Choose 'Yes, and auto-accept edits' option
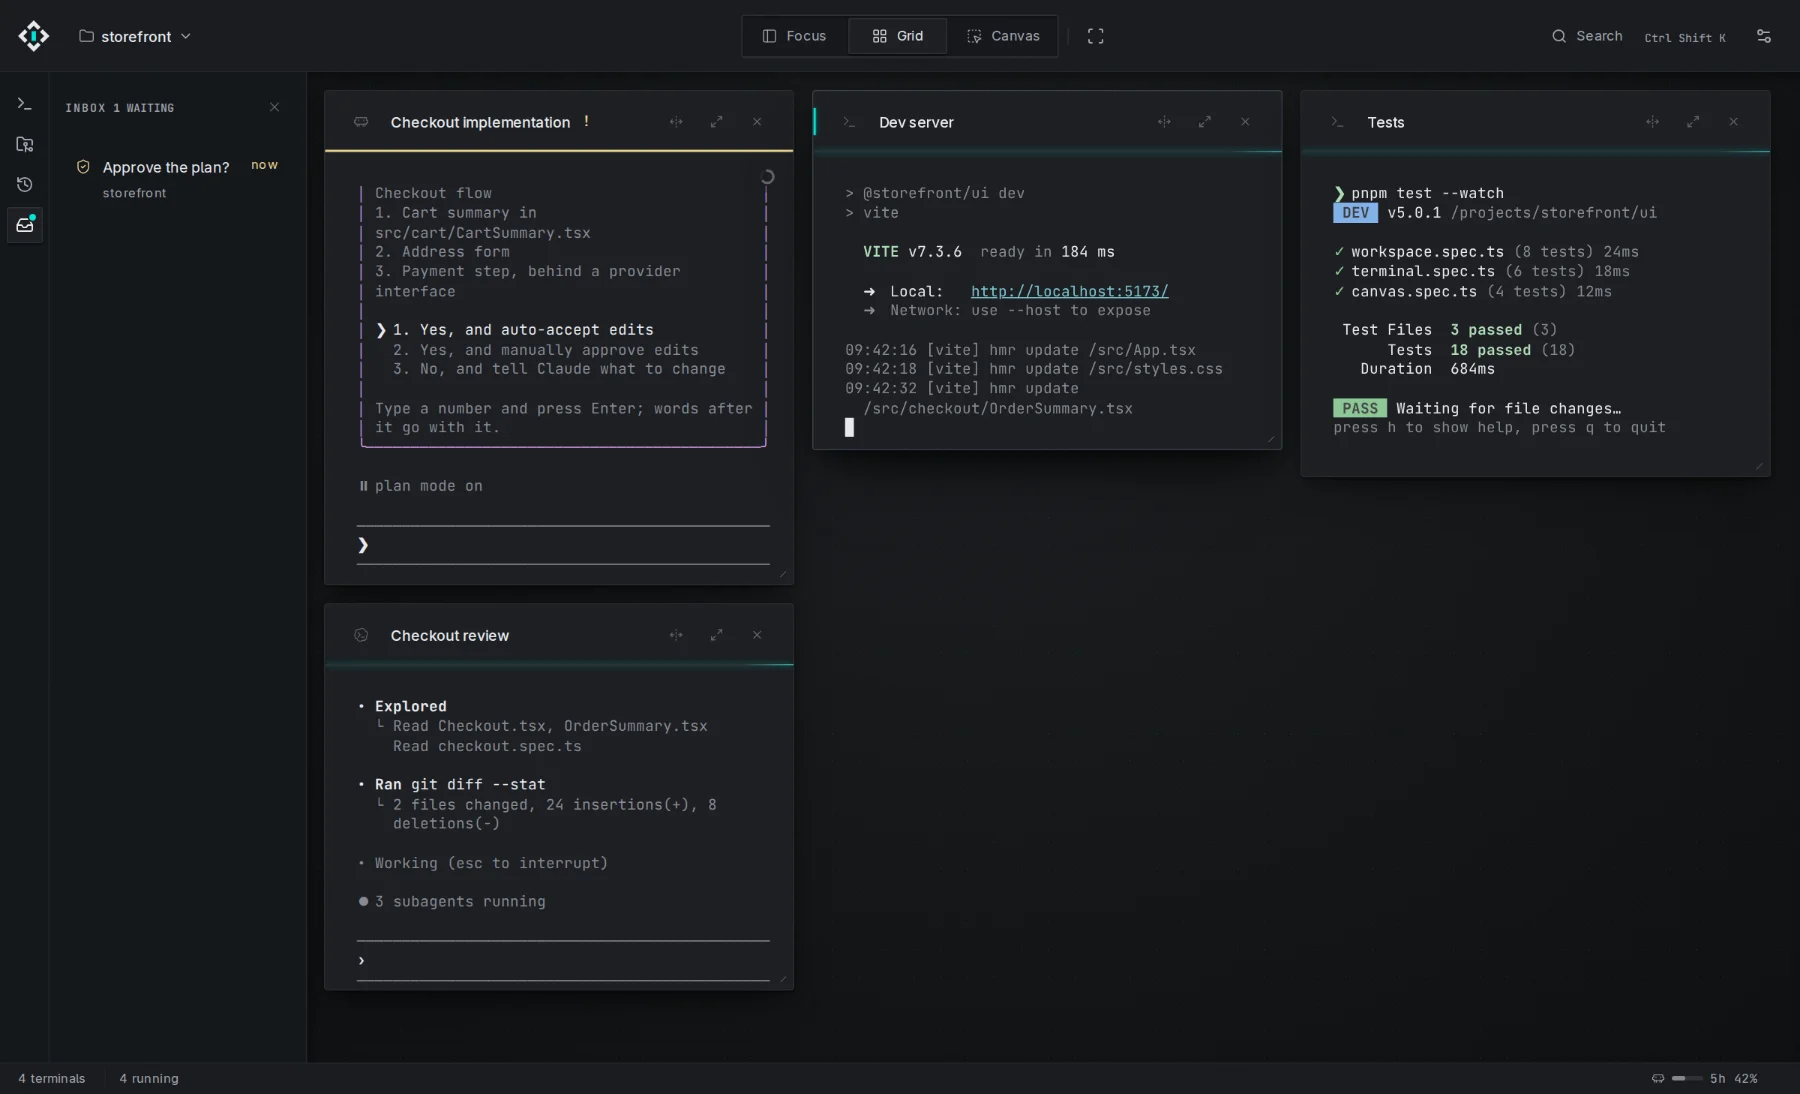The height and width of the screenshot is (1094, 1800). pyautogui.click(x=523, y=330)
